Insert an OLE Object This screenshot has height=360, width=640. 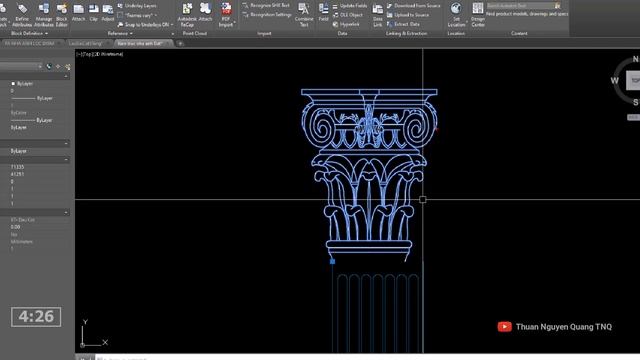(x=347, y=15)
